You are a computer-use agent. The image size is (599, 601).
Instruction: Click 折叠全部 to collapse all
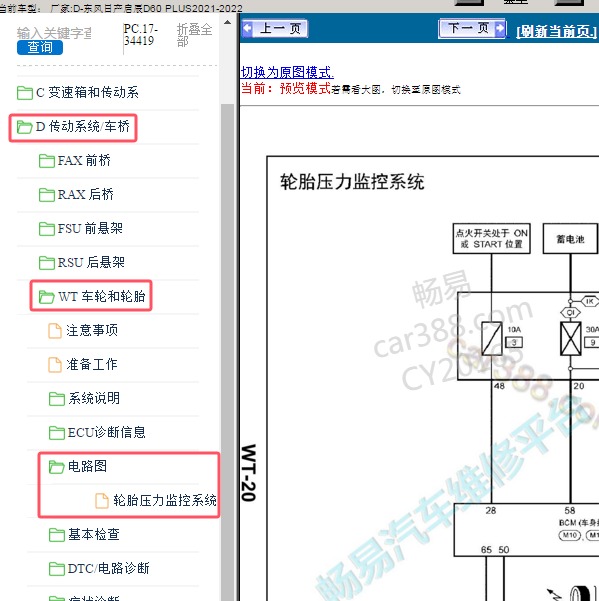(194, 34)
